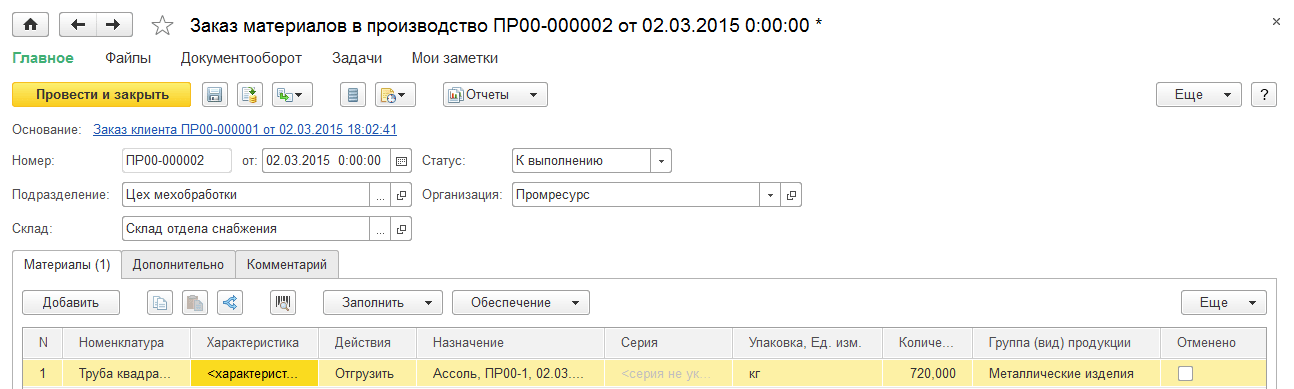Click the save (floppy disk) icon
The image size is (1294, 389).
point(214,95)
